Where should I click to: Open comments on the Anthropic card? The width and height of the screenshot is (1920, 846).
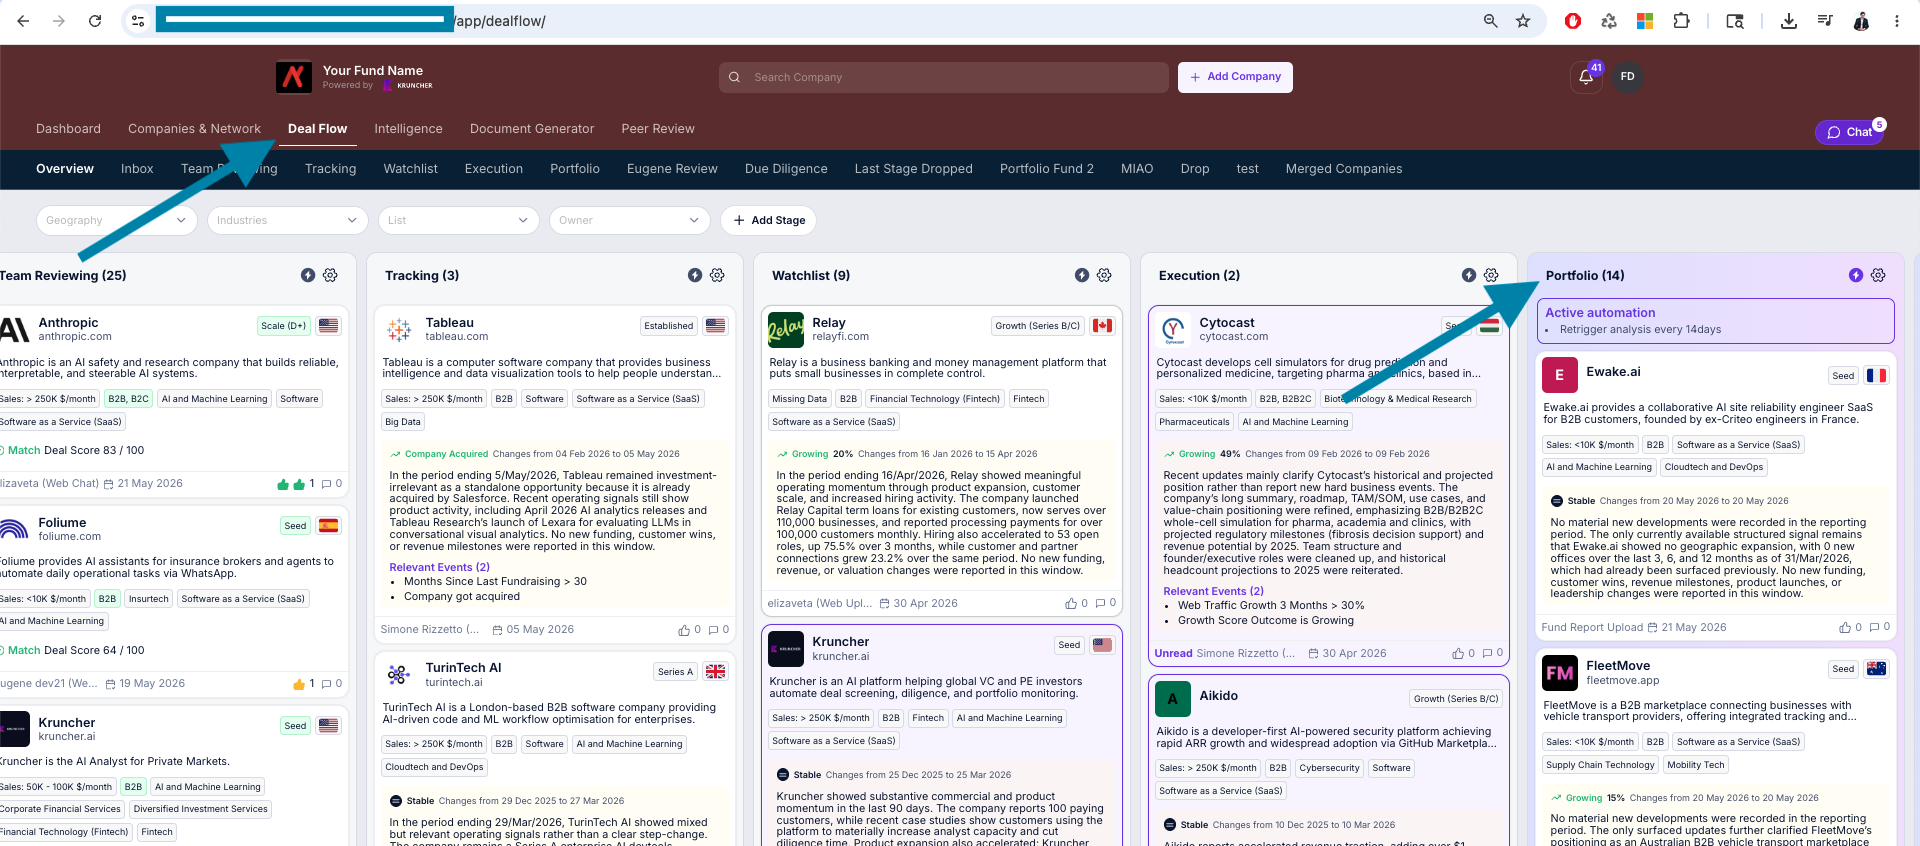(326, 484)
